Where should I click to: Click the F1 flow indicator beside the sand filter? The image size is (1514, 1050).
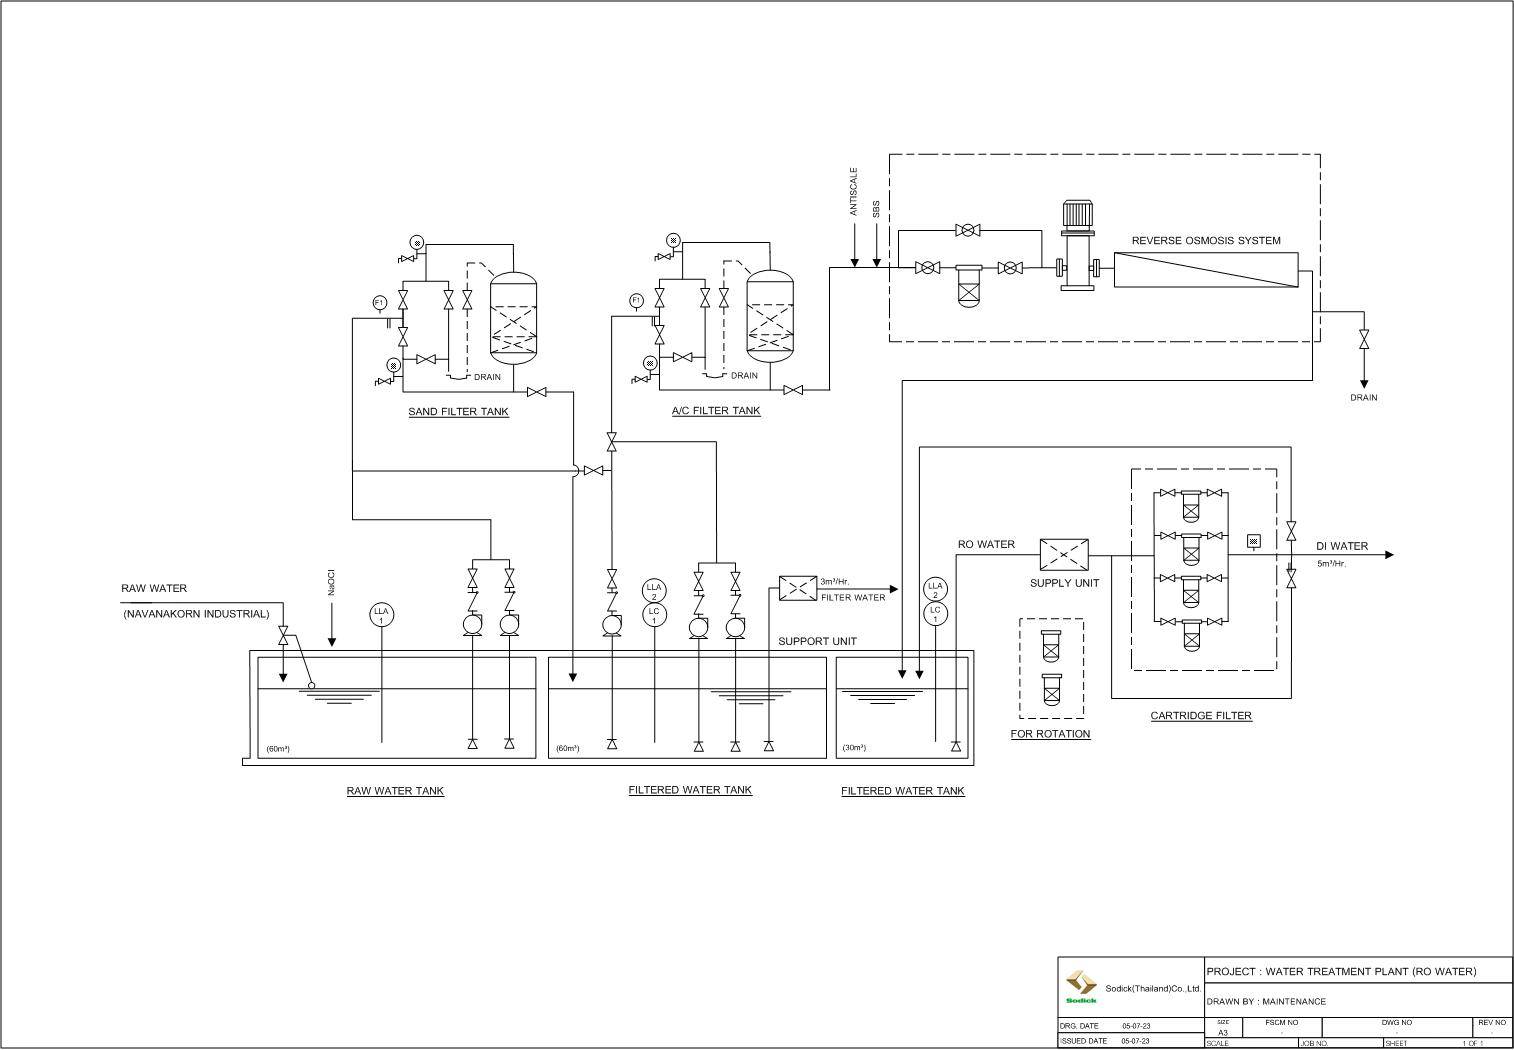point(379,302)
